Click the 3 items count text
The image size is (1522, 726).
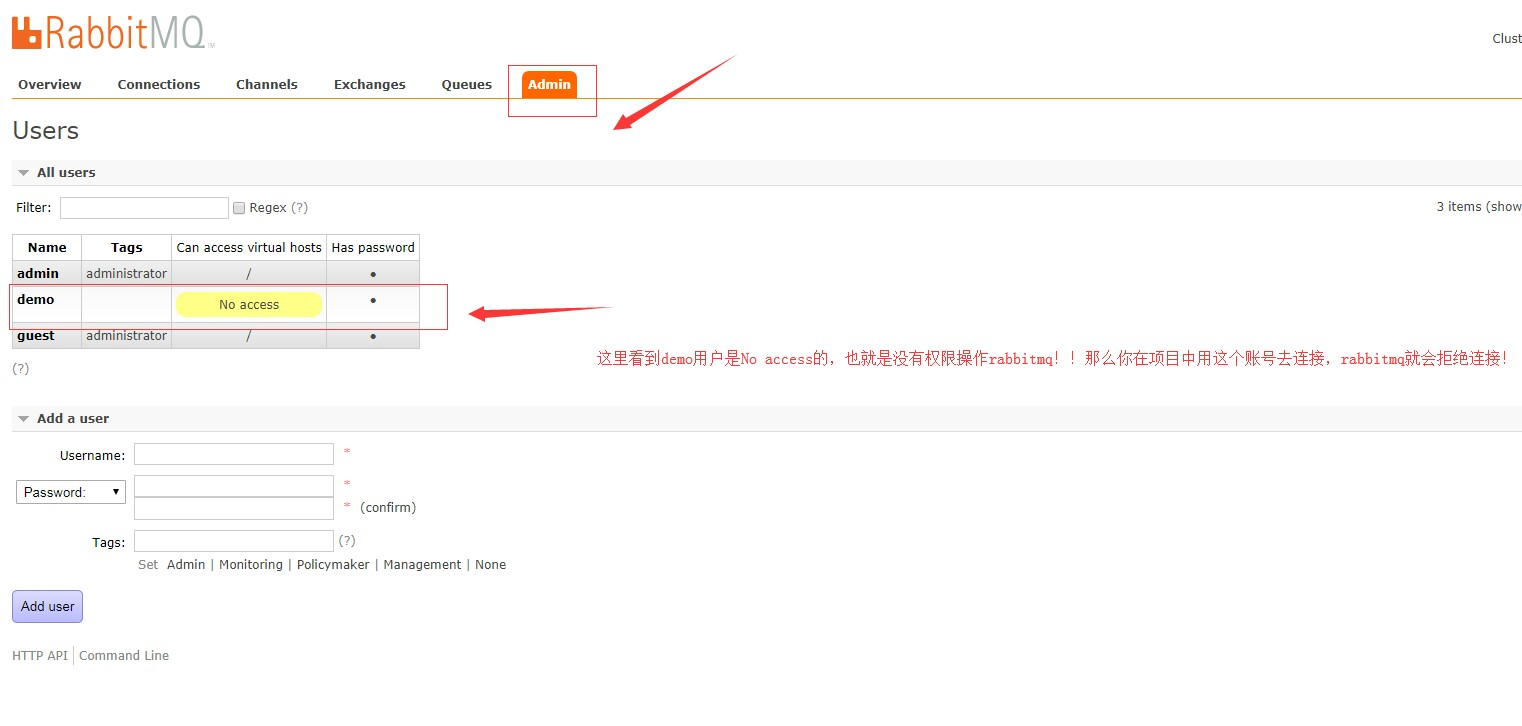[1479, 207]
